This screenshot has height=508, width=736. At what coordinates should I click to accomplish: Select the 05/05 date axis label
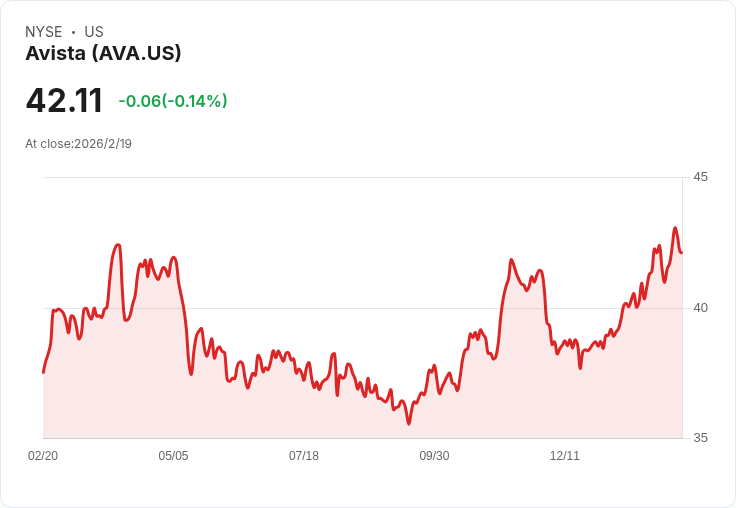click(173, 456)
